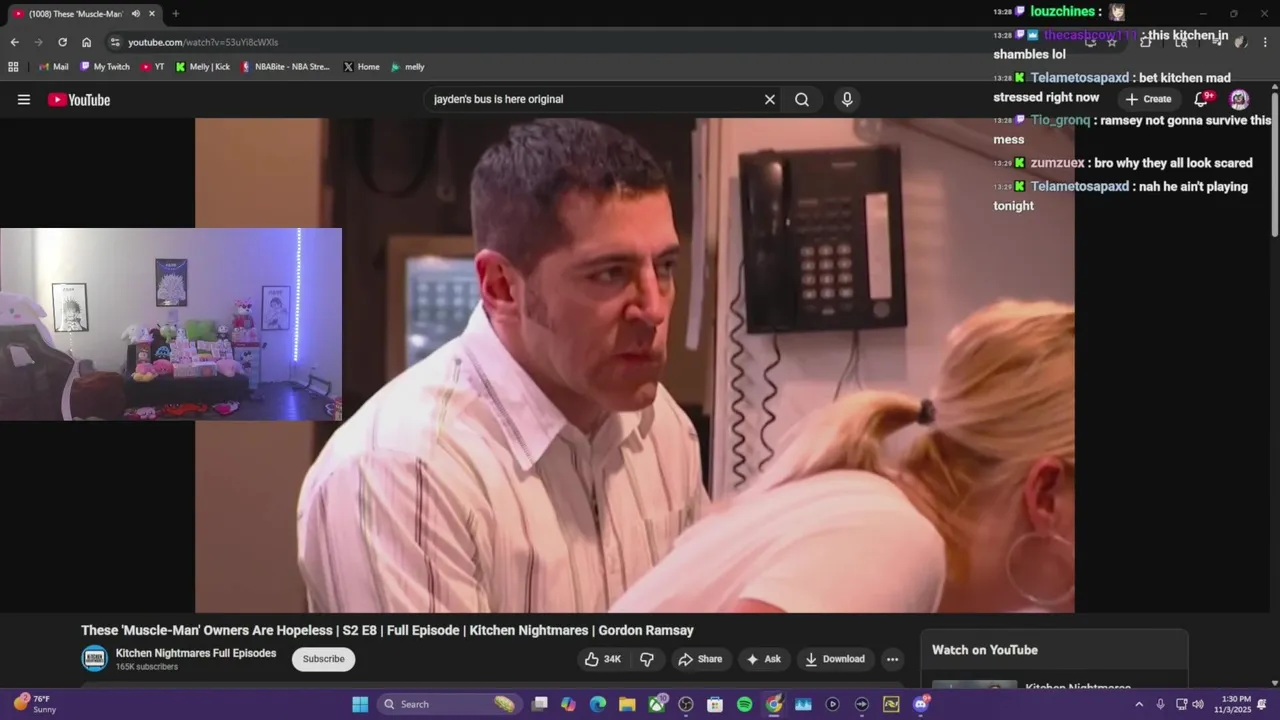Open OBS Studio from the taskbar
1280x720 pixels.
coord(686,704)
